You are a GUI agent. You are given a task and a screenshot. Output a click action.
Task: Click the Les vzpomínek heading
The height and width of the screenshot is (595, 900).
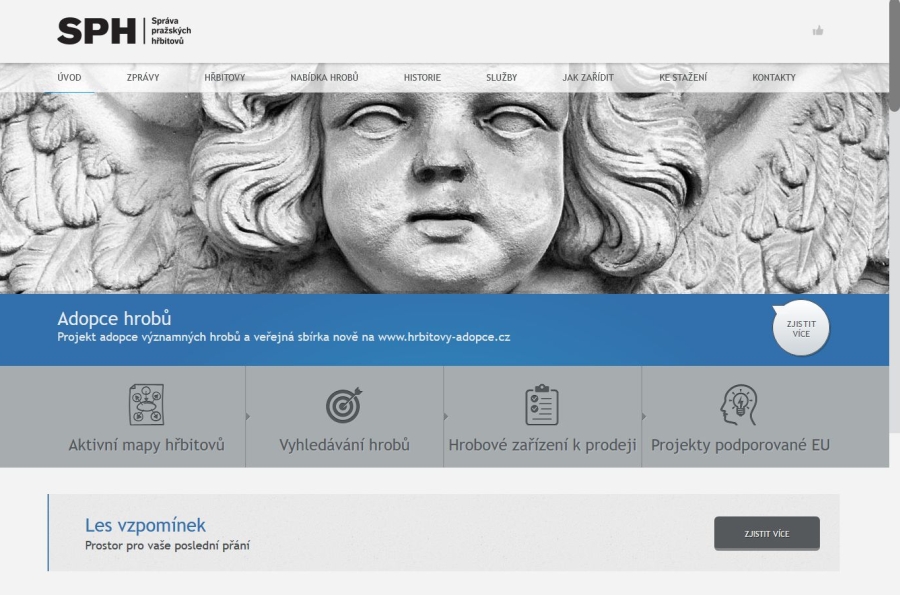tap(145, 525)
